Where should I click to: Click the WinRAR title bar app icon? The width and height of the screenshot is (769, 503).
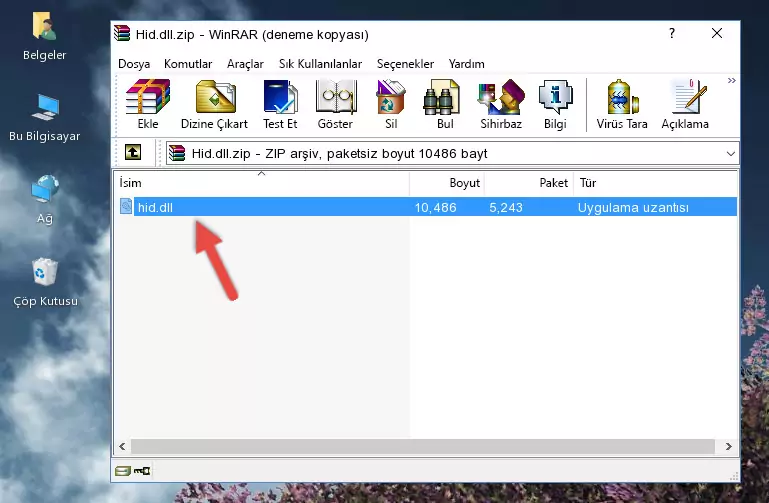(122, 33)
